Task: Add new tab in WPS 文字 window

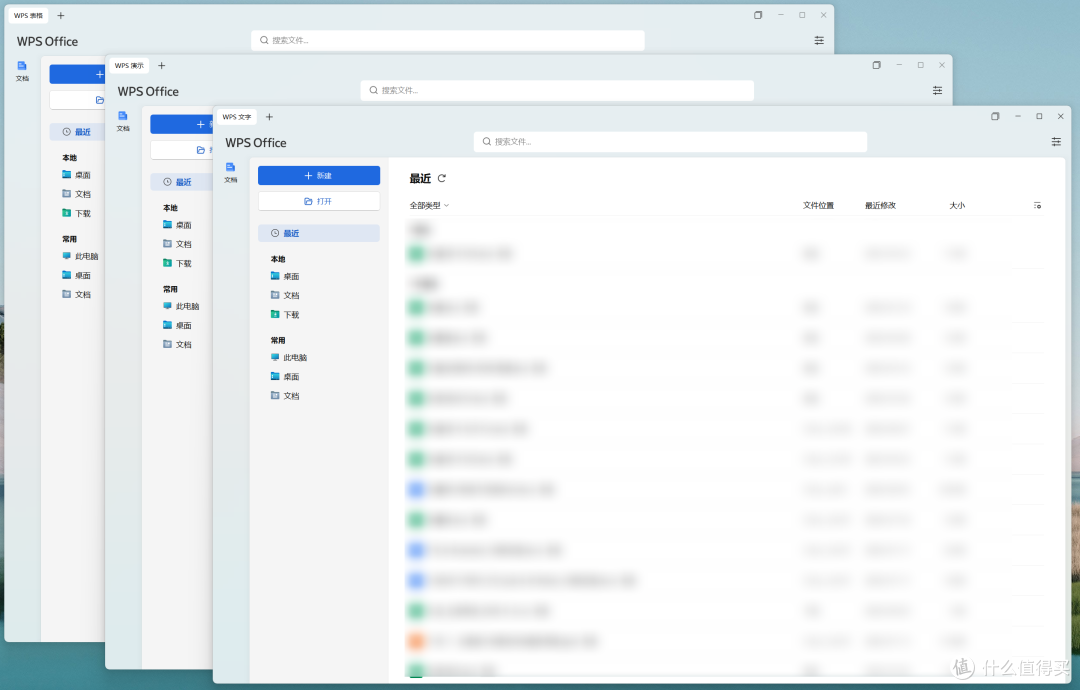Action: (x=269, y=117)
